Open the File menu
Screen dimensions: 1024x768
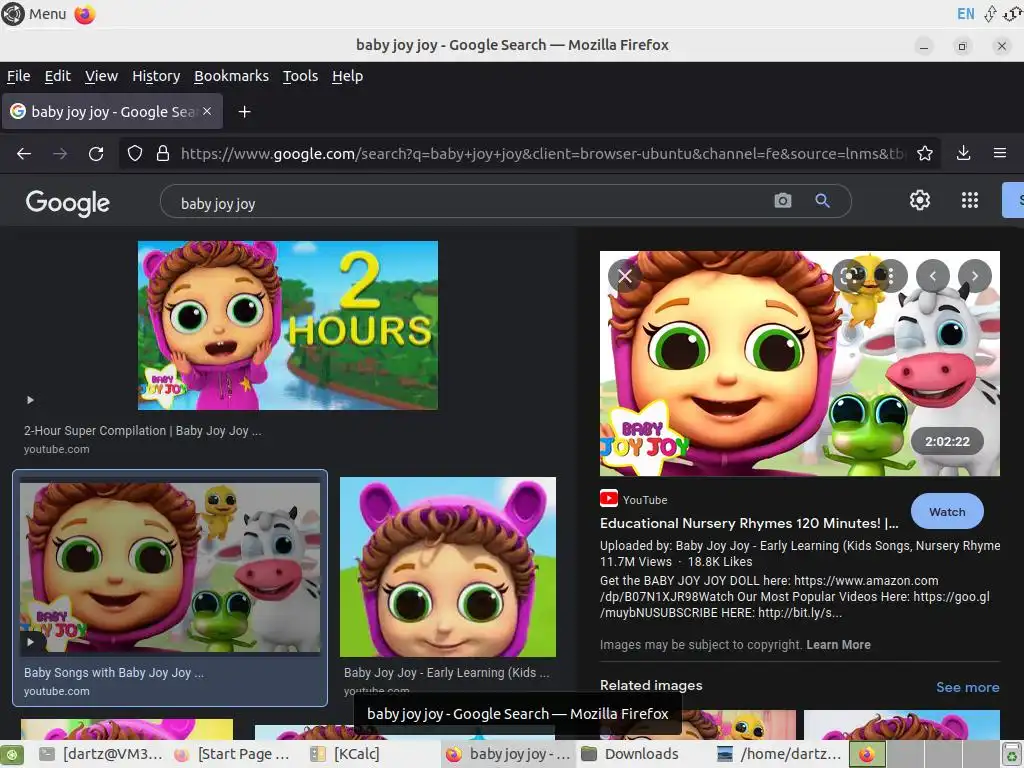click(18, 76)
